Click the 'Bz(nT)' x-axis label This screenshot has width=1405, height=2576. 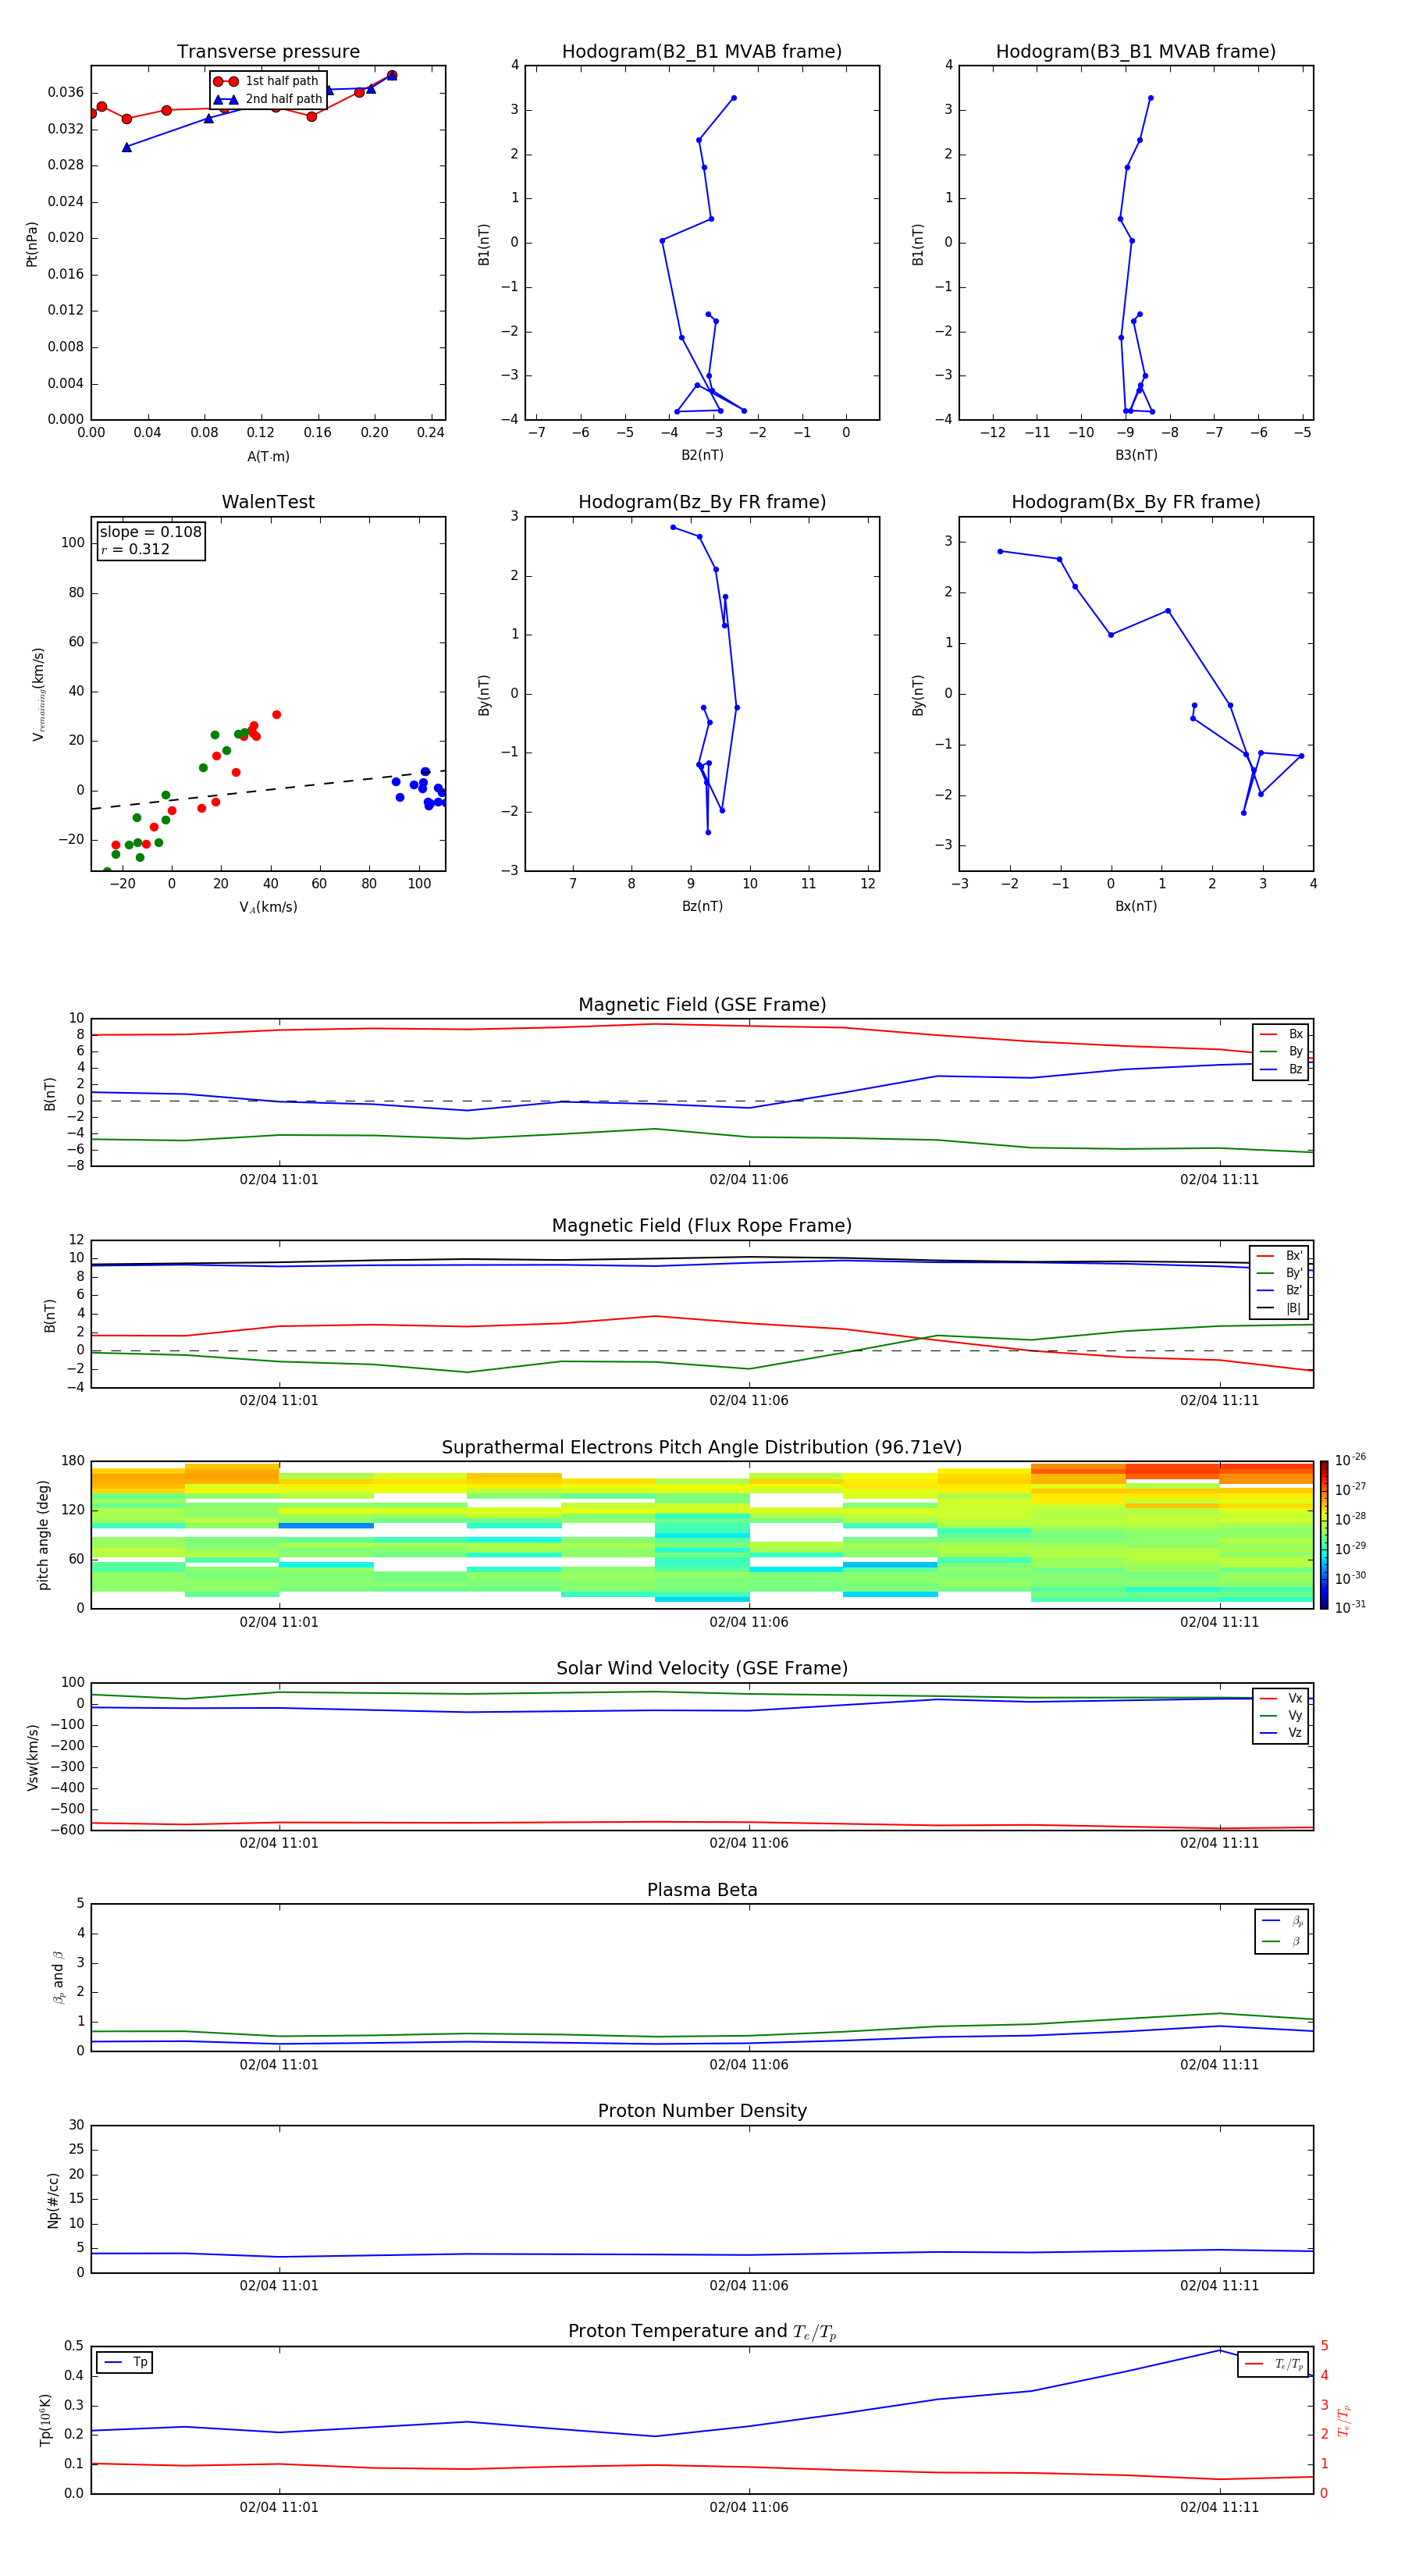point(702,906)
